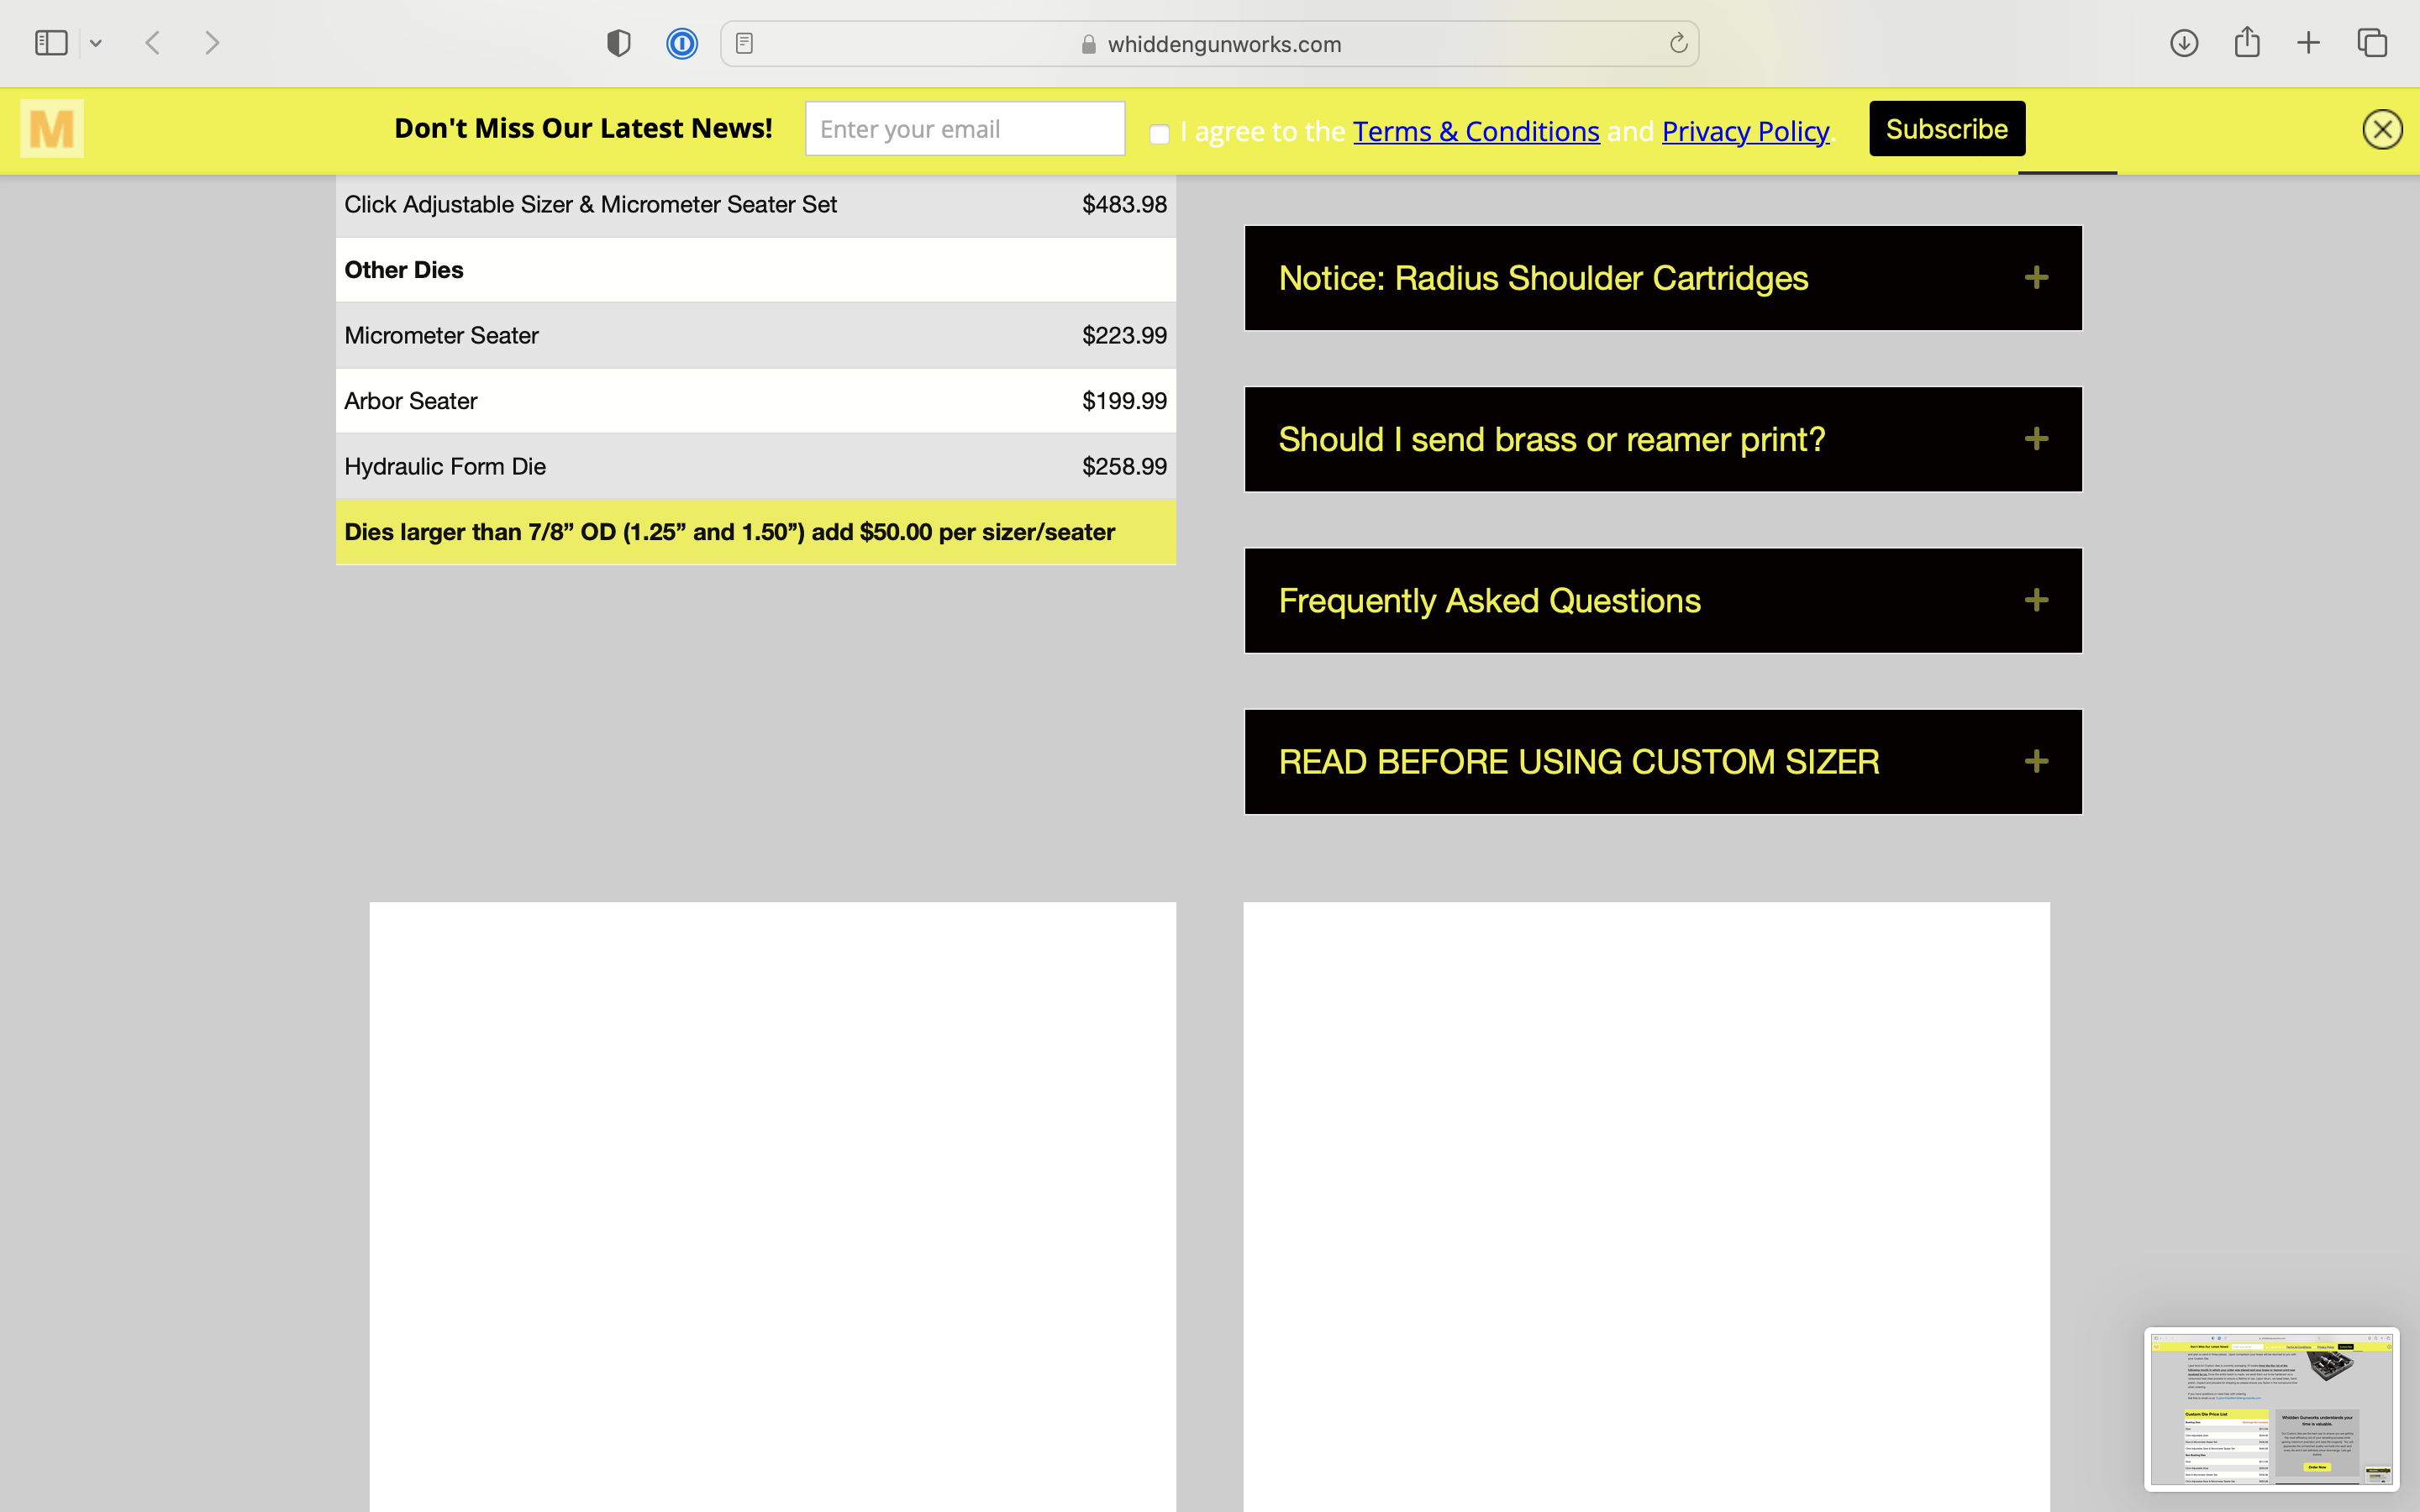Expand Notice: Radius Shoulder Cartridges section
The image size is (2420, 1512).
coord(1663,278)
